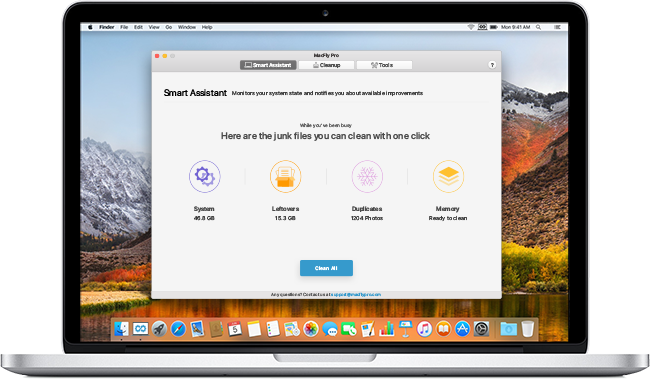Open Maps in the Dock
Image resolution: width=650 pixels, height=380 pixels.
point(292,329)
